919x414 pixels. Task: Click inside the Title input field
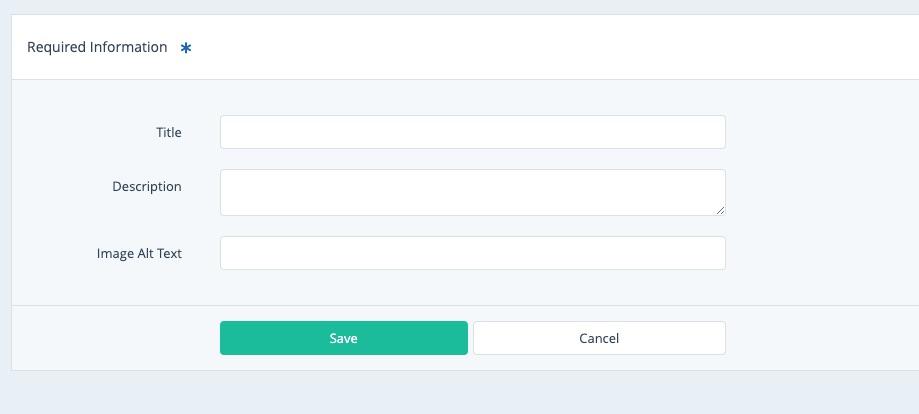[x=472, y=132]
